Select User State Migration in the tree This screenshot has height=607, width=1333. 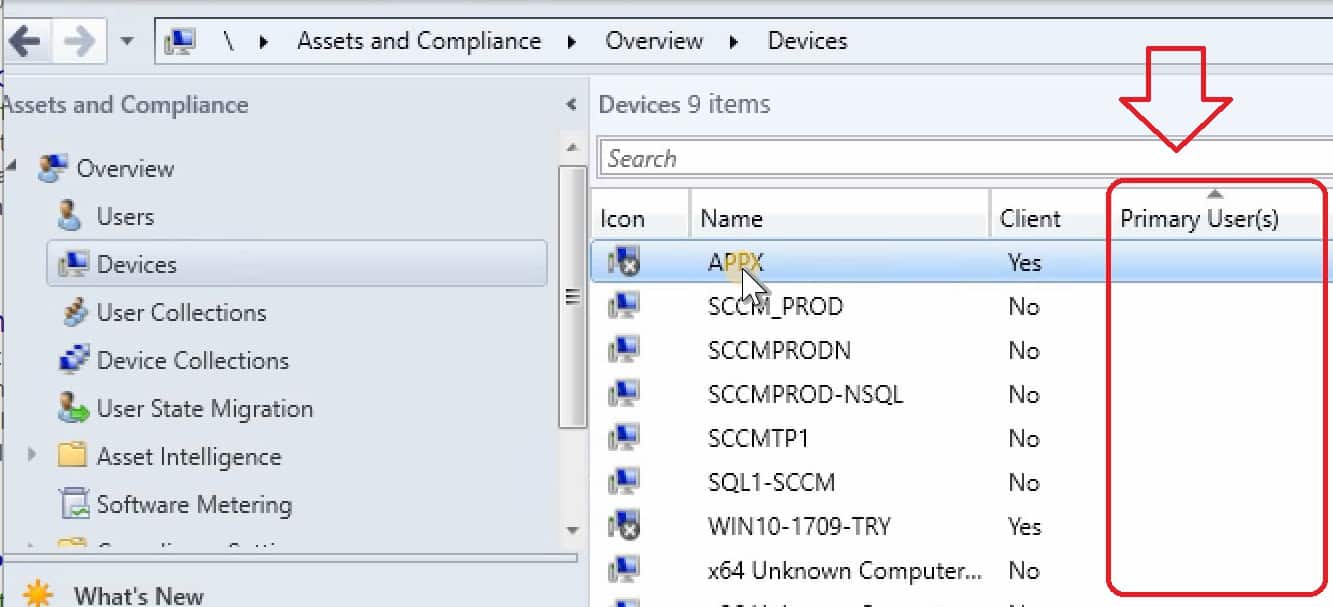[204, 409]
